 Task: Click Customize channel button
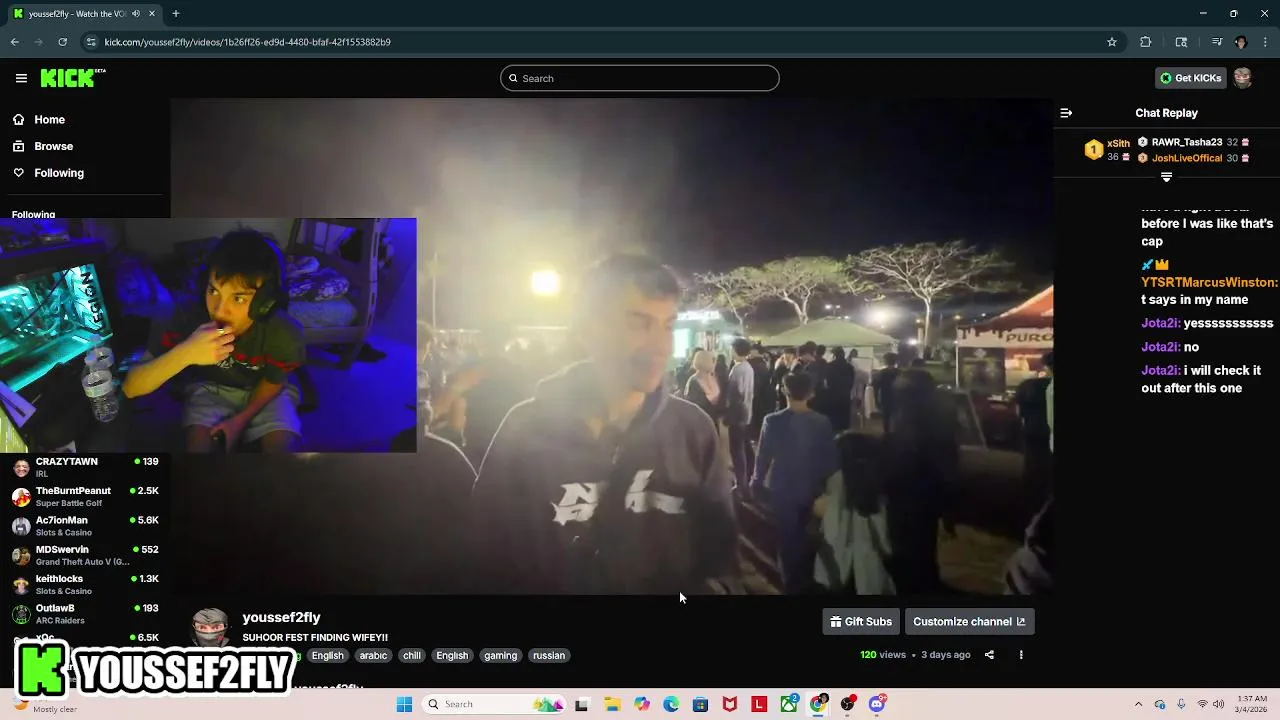point(969,622)
